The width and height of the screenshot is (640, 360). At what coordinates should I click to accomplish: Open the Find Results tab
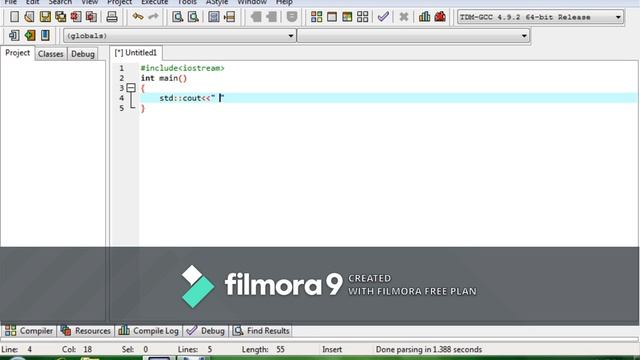(x=261, y=331)
